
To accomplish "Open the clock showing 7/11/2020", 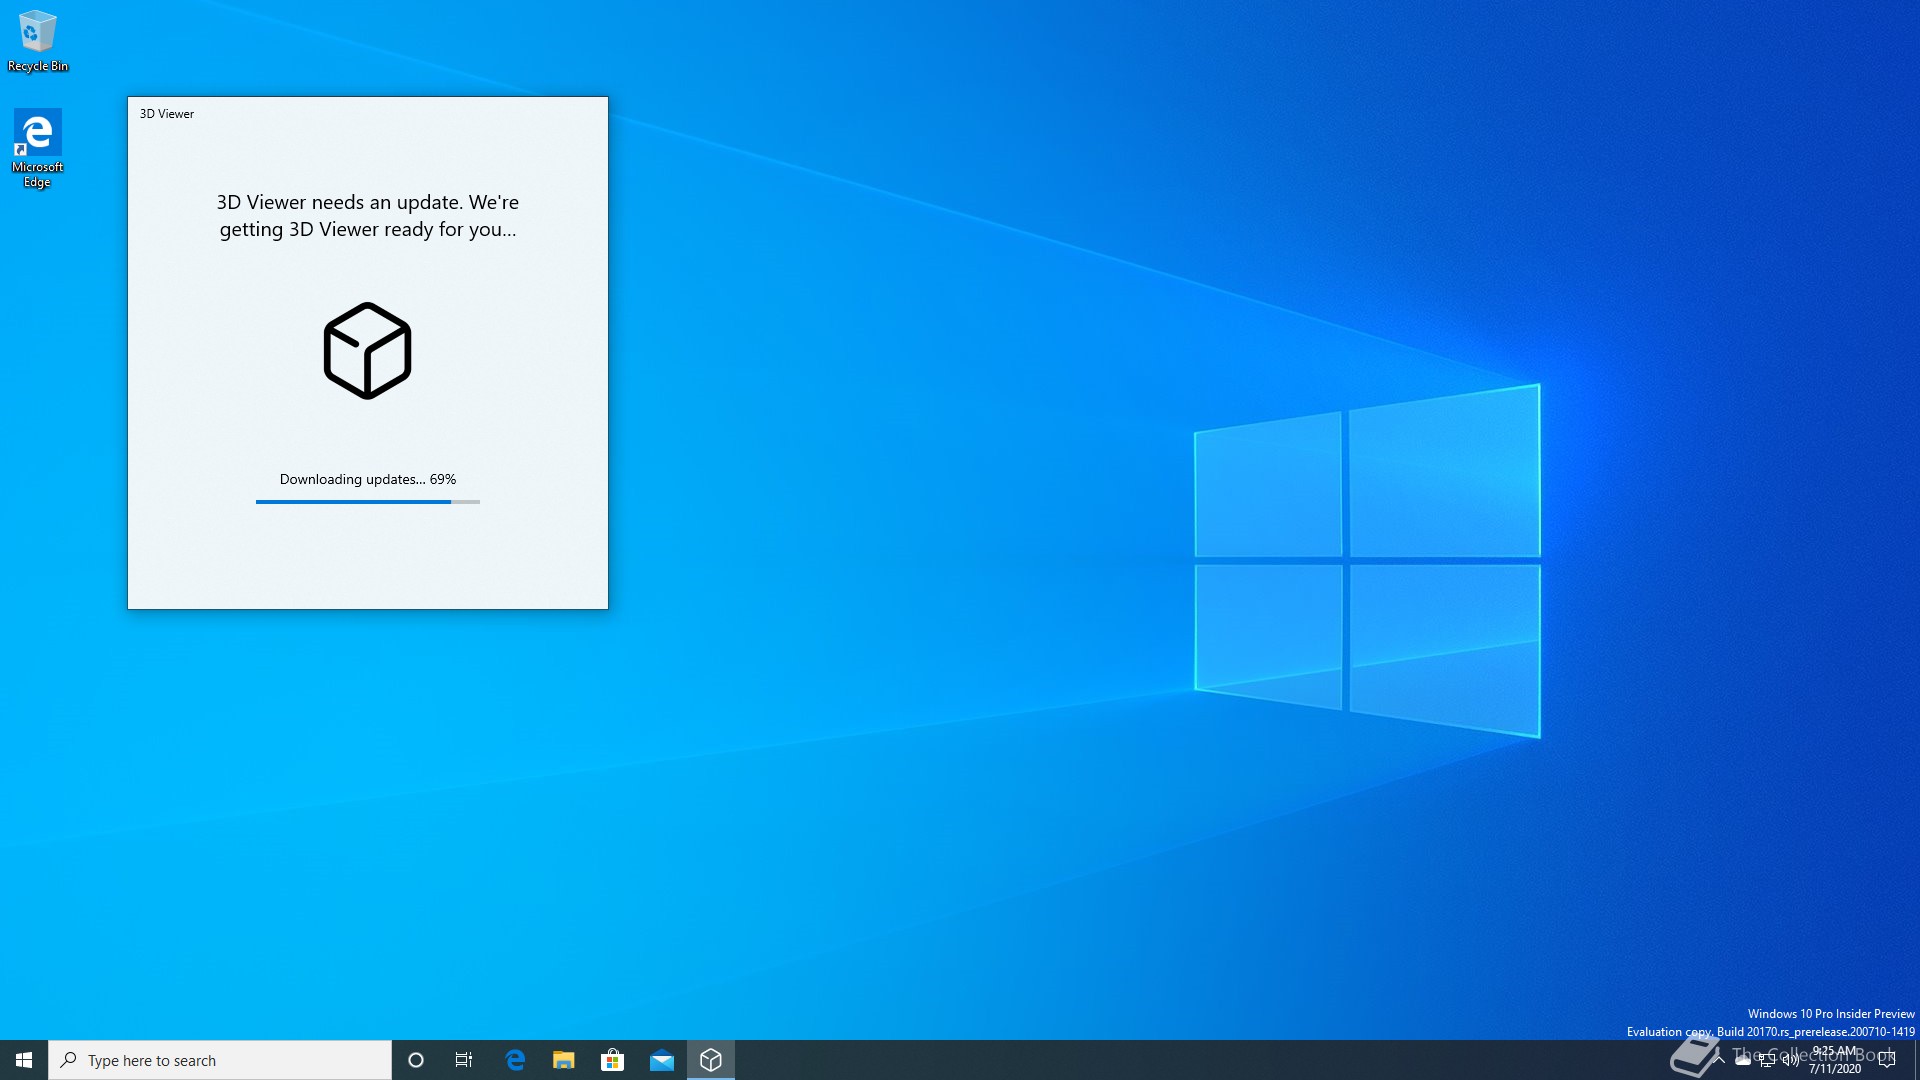I will point(1835,1060).
